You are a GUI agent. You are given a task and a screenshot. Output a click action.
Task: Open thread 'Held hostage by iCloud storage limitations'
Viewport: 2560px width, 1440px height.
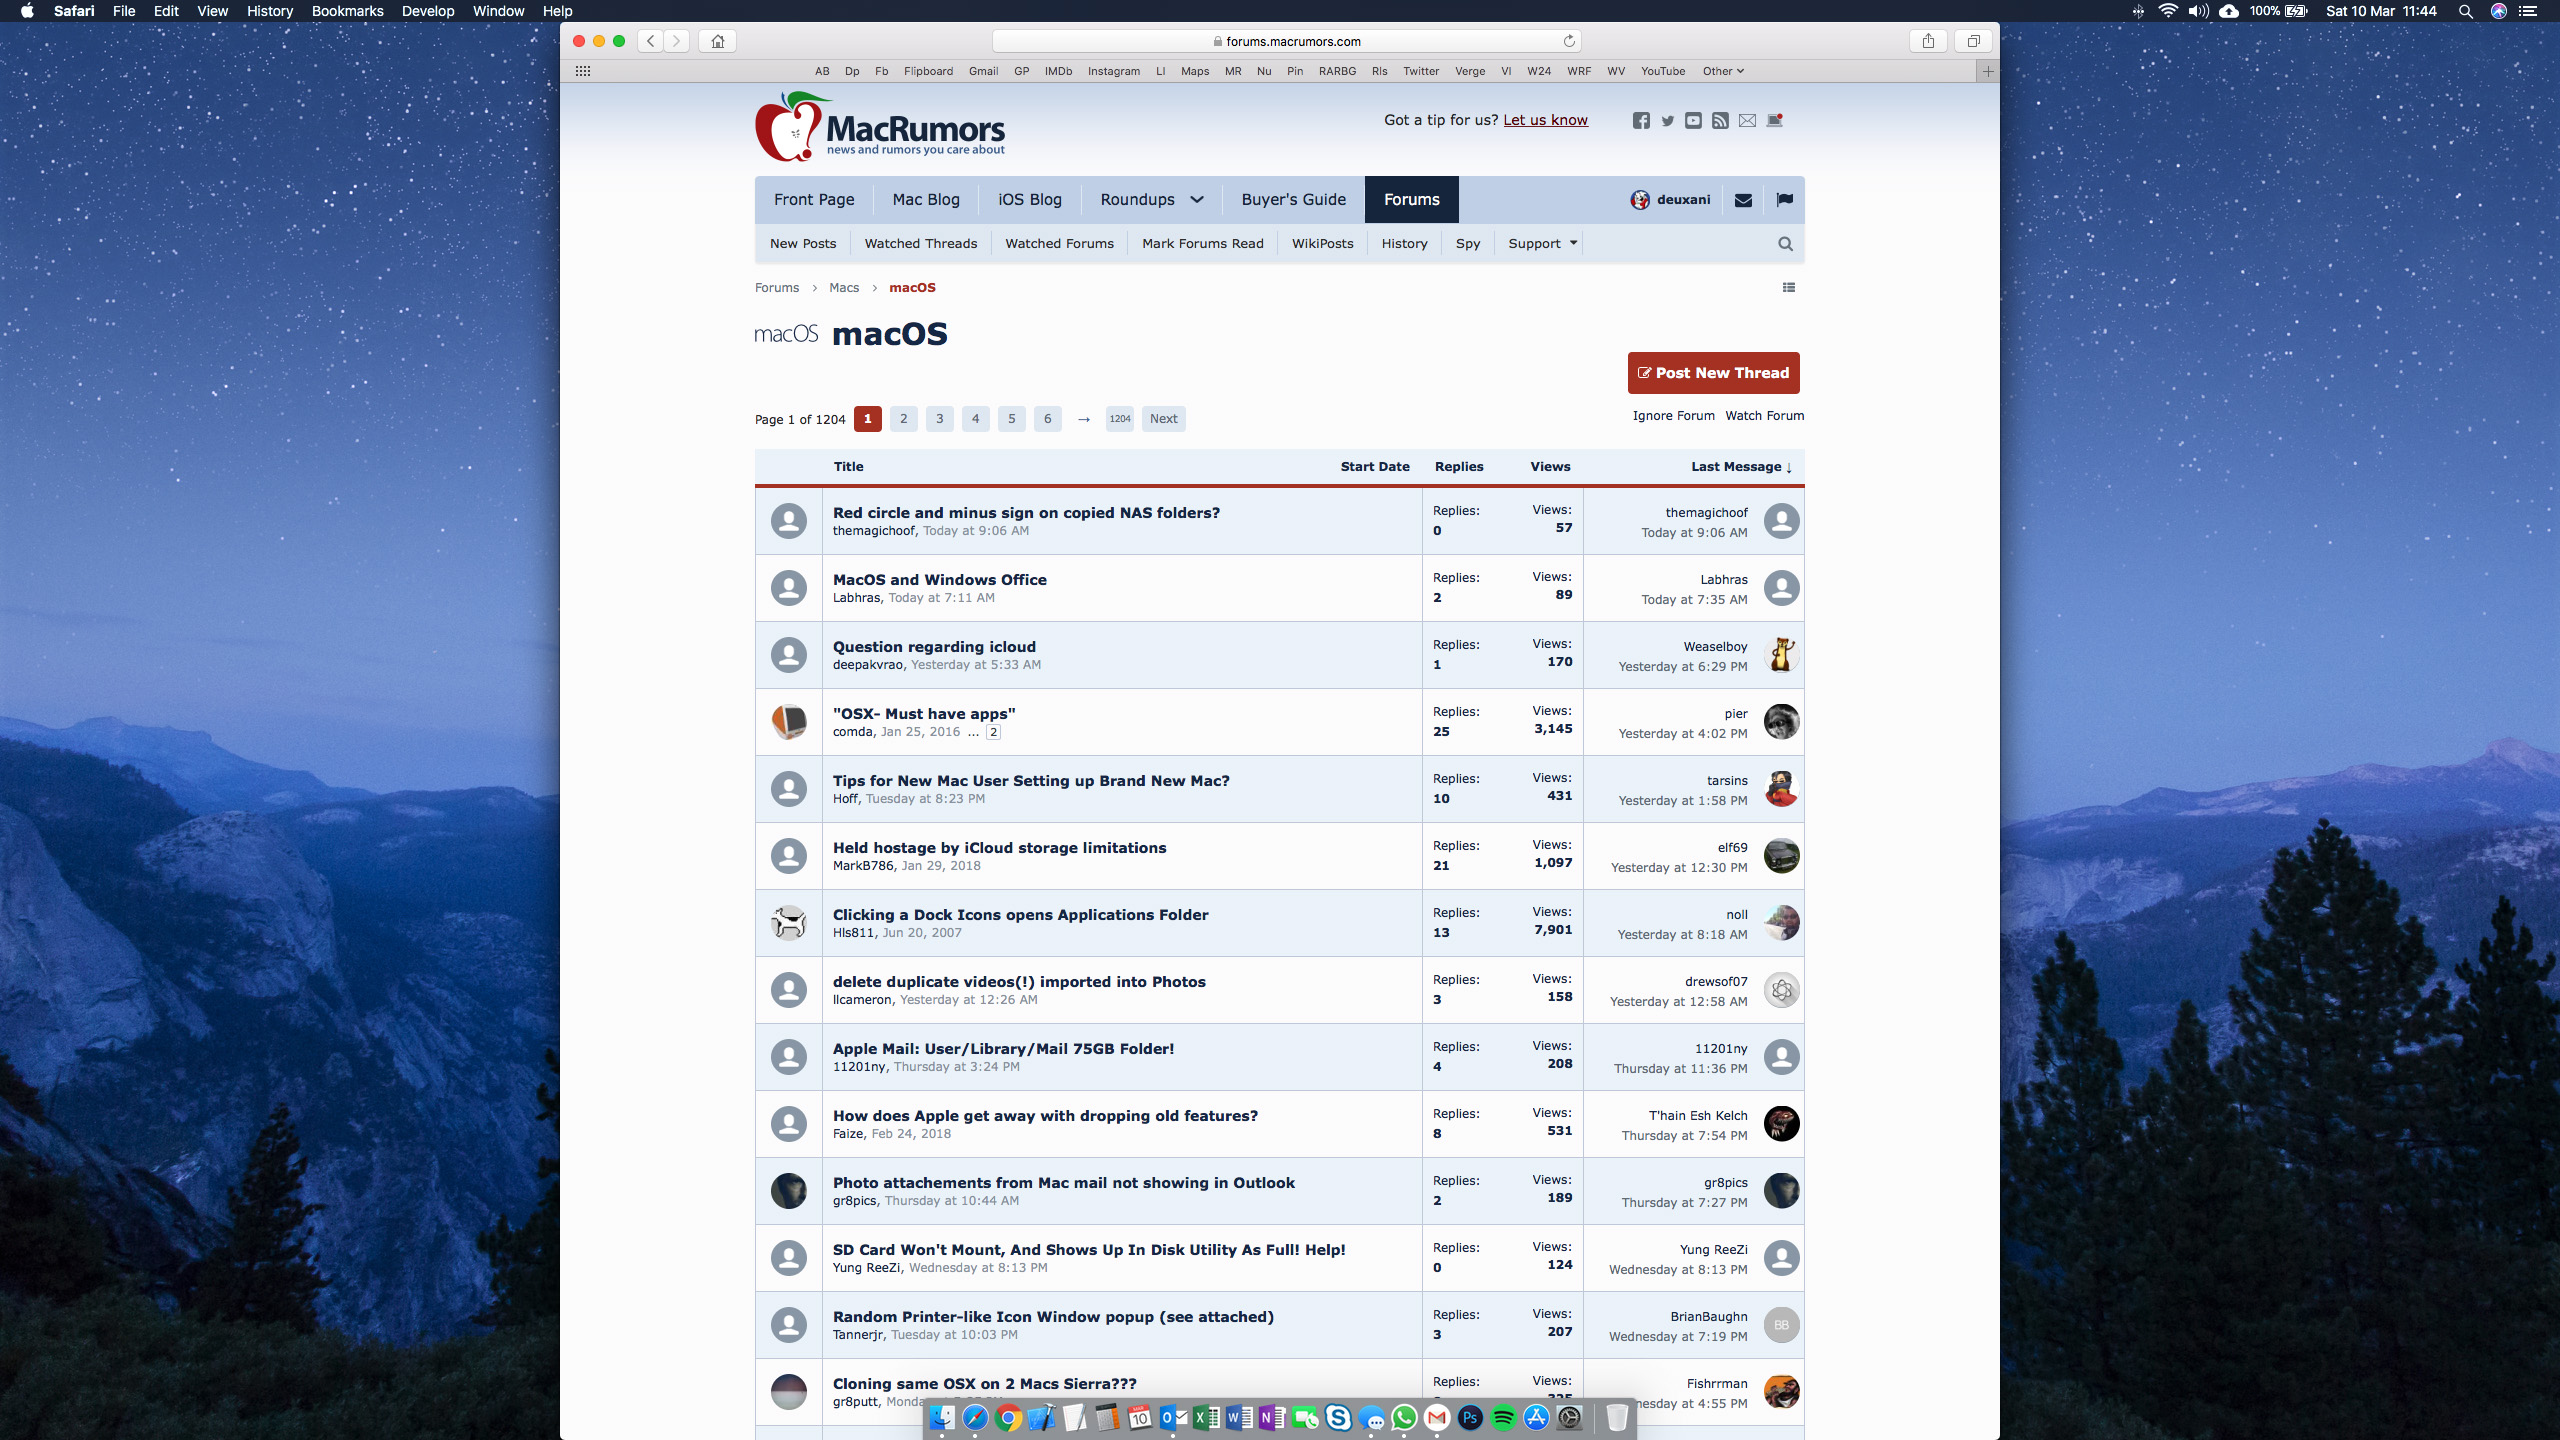click(999, 847)
